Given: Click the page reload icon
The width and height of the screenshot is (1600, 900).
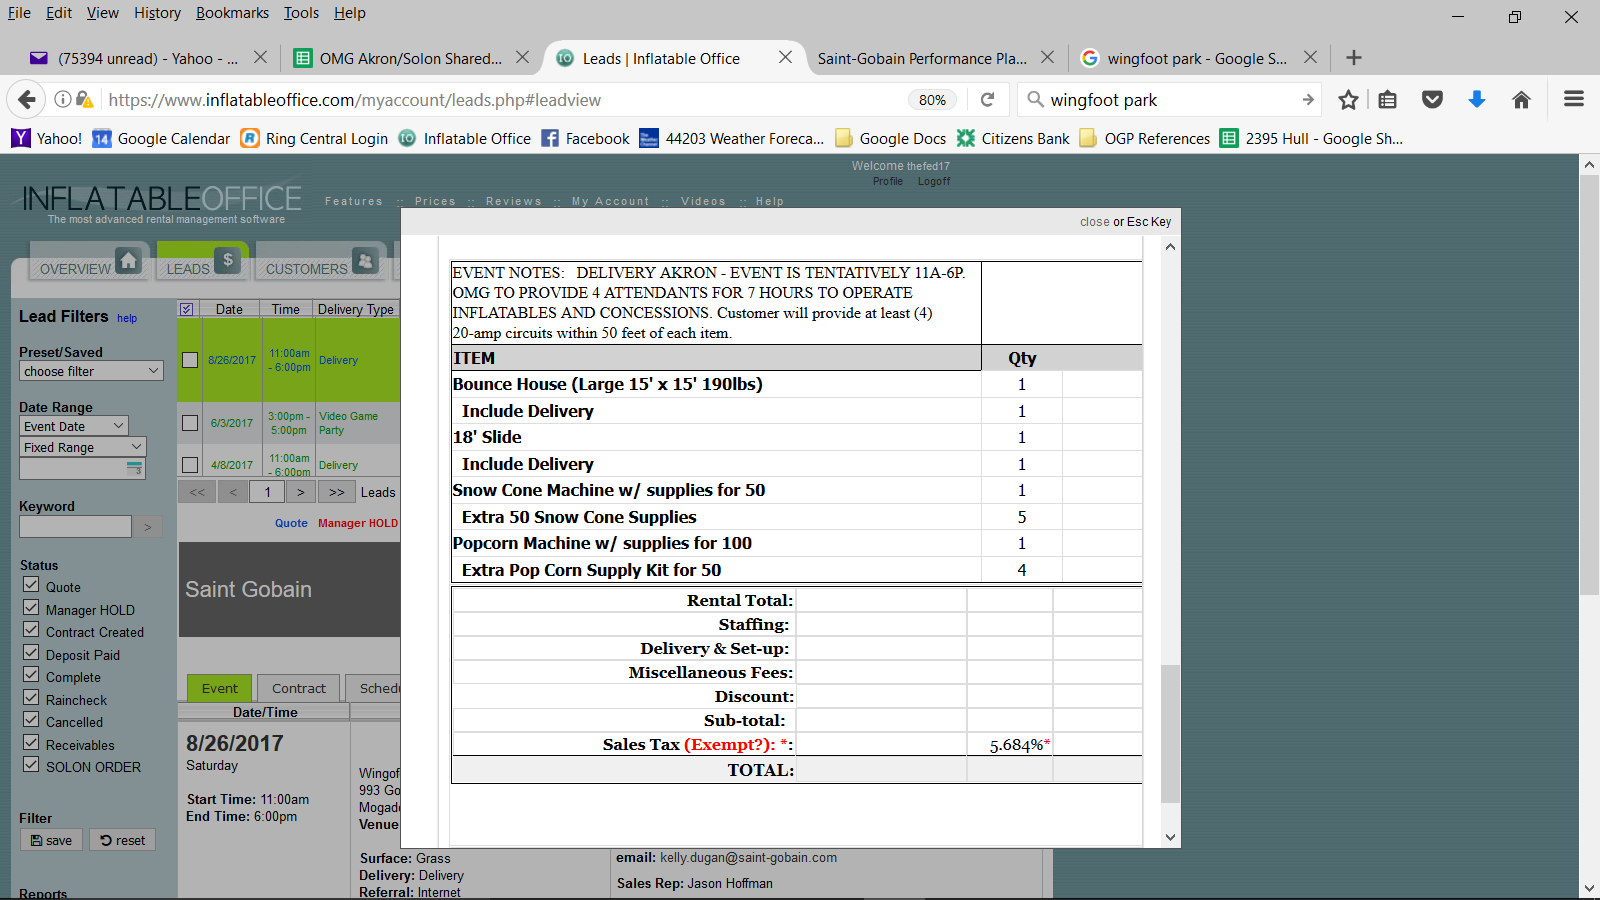Looking at the screenshot, I should (987, 100).
